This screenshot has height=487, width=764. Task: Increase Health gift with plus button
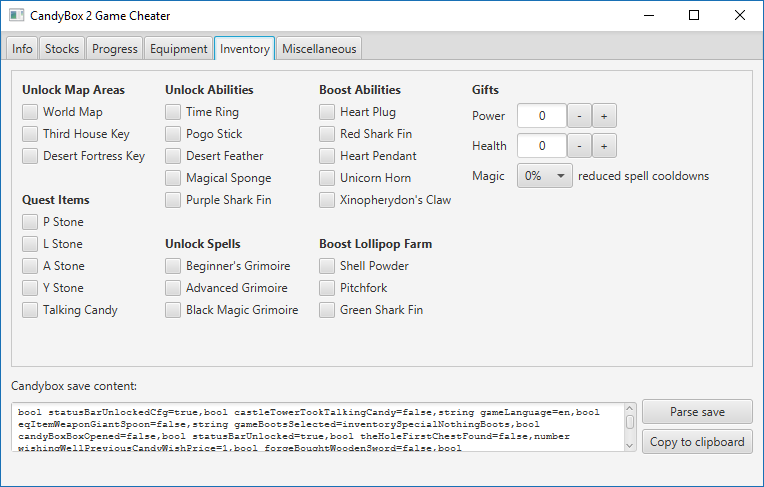click(x=604, y=146)
